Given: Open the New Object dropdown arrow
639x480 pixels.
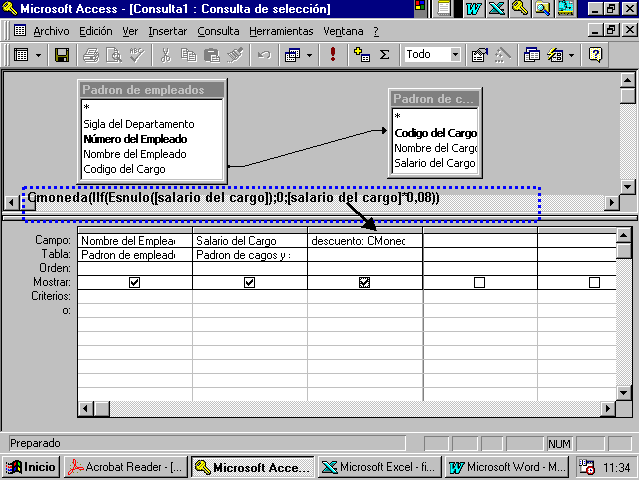Looking at the screenshot, I should tap(571, 55).
